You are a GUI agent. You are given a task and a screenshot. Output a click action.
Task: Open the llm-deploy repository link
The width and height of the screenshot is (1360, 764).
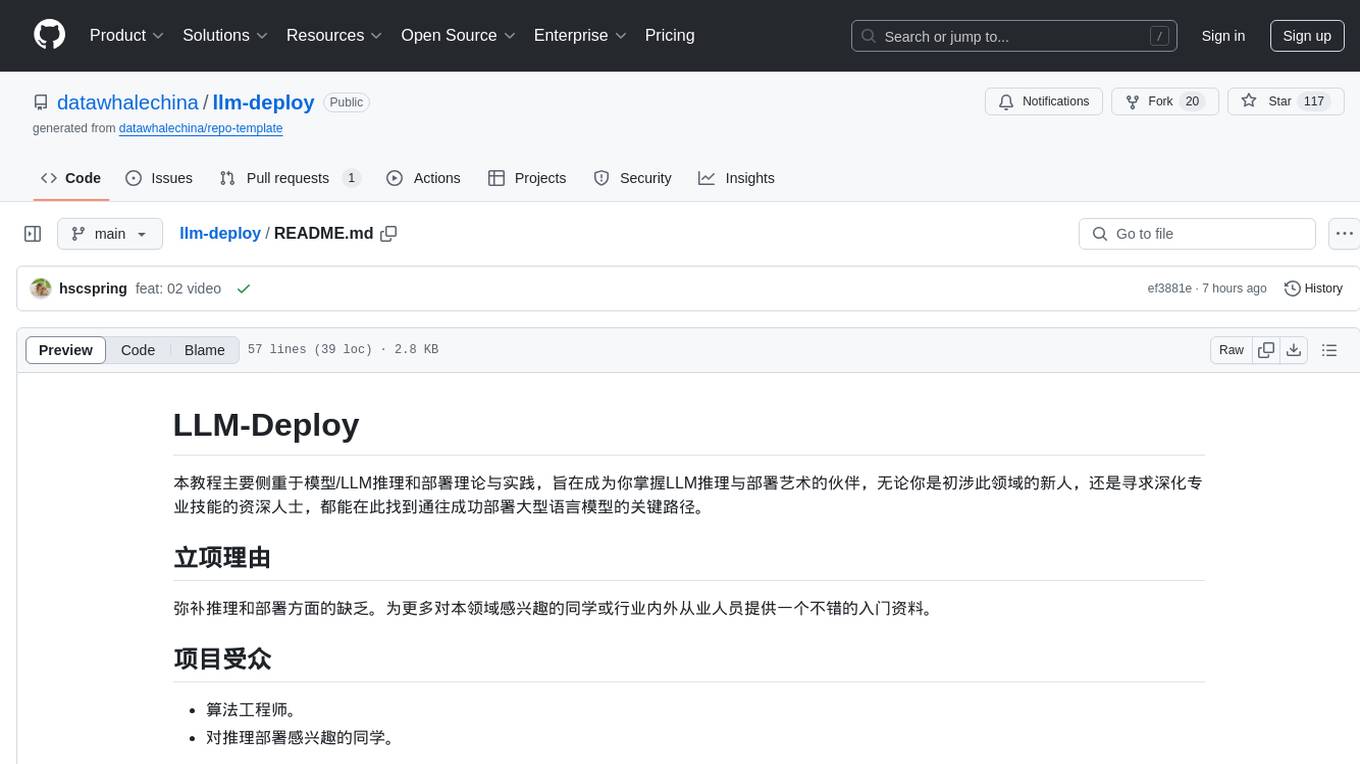tap(264, 102)
